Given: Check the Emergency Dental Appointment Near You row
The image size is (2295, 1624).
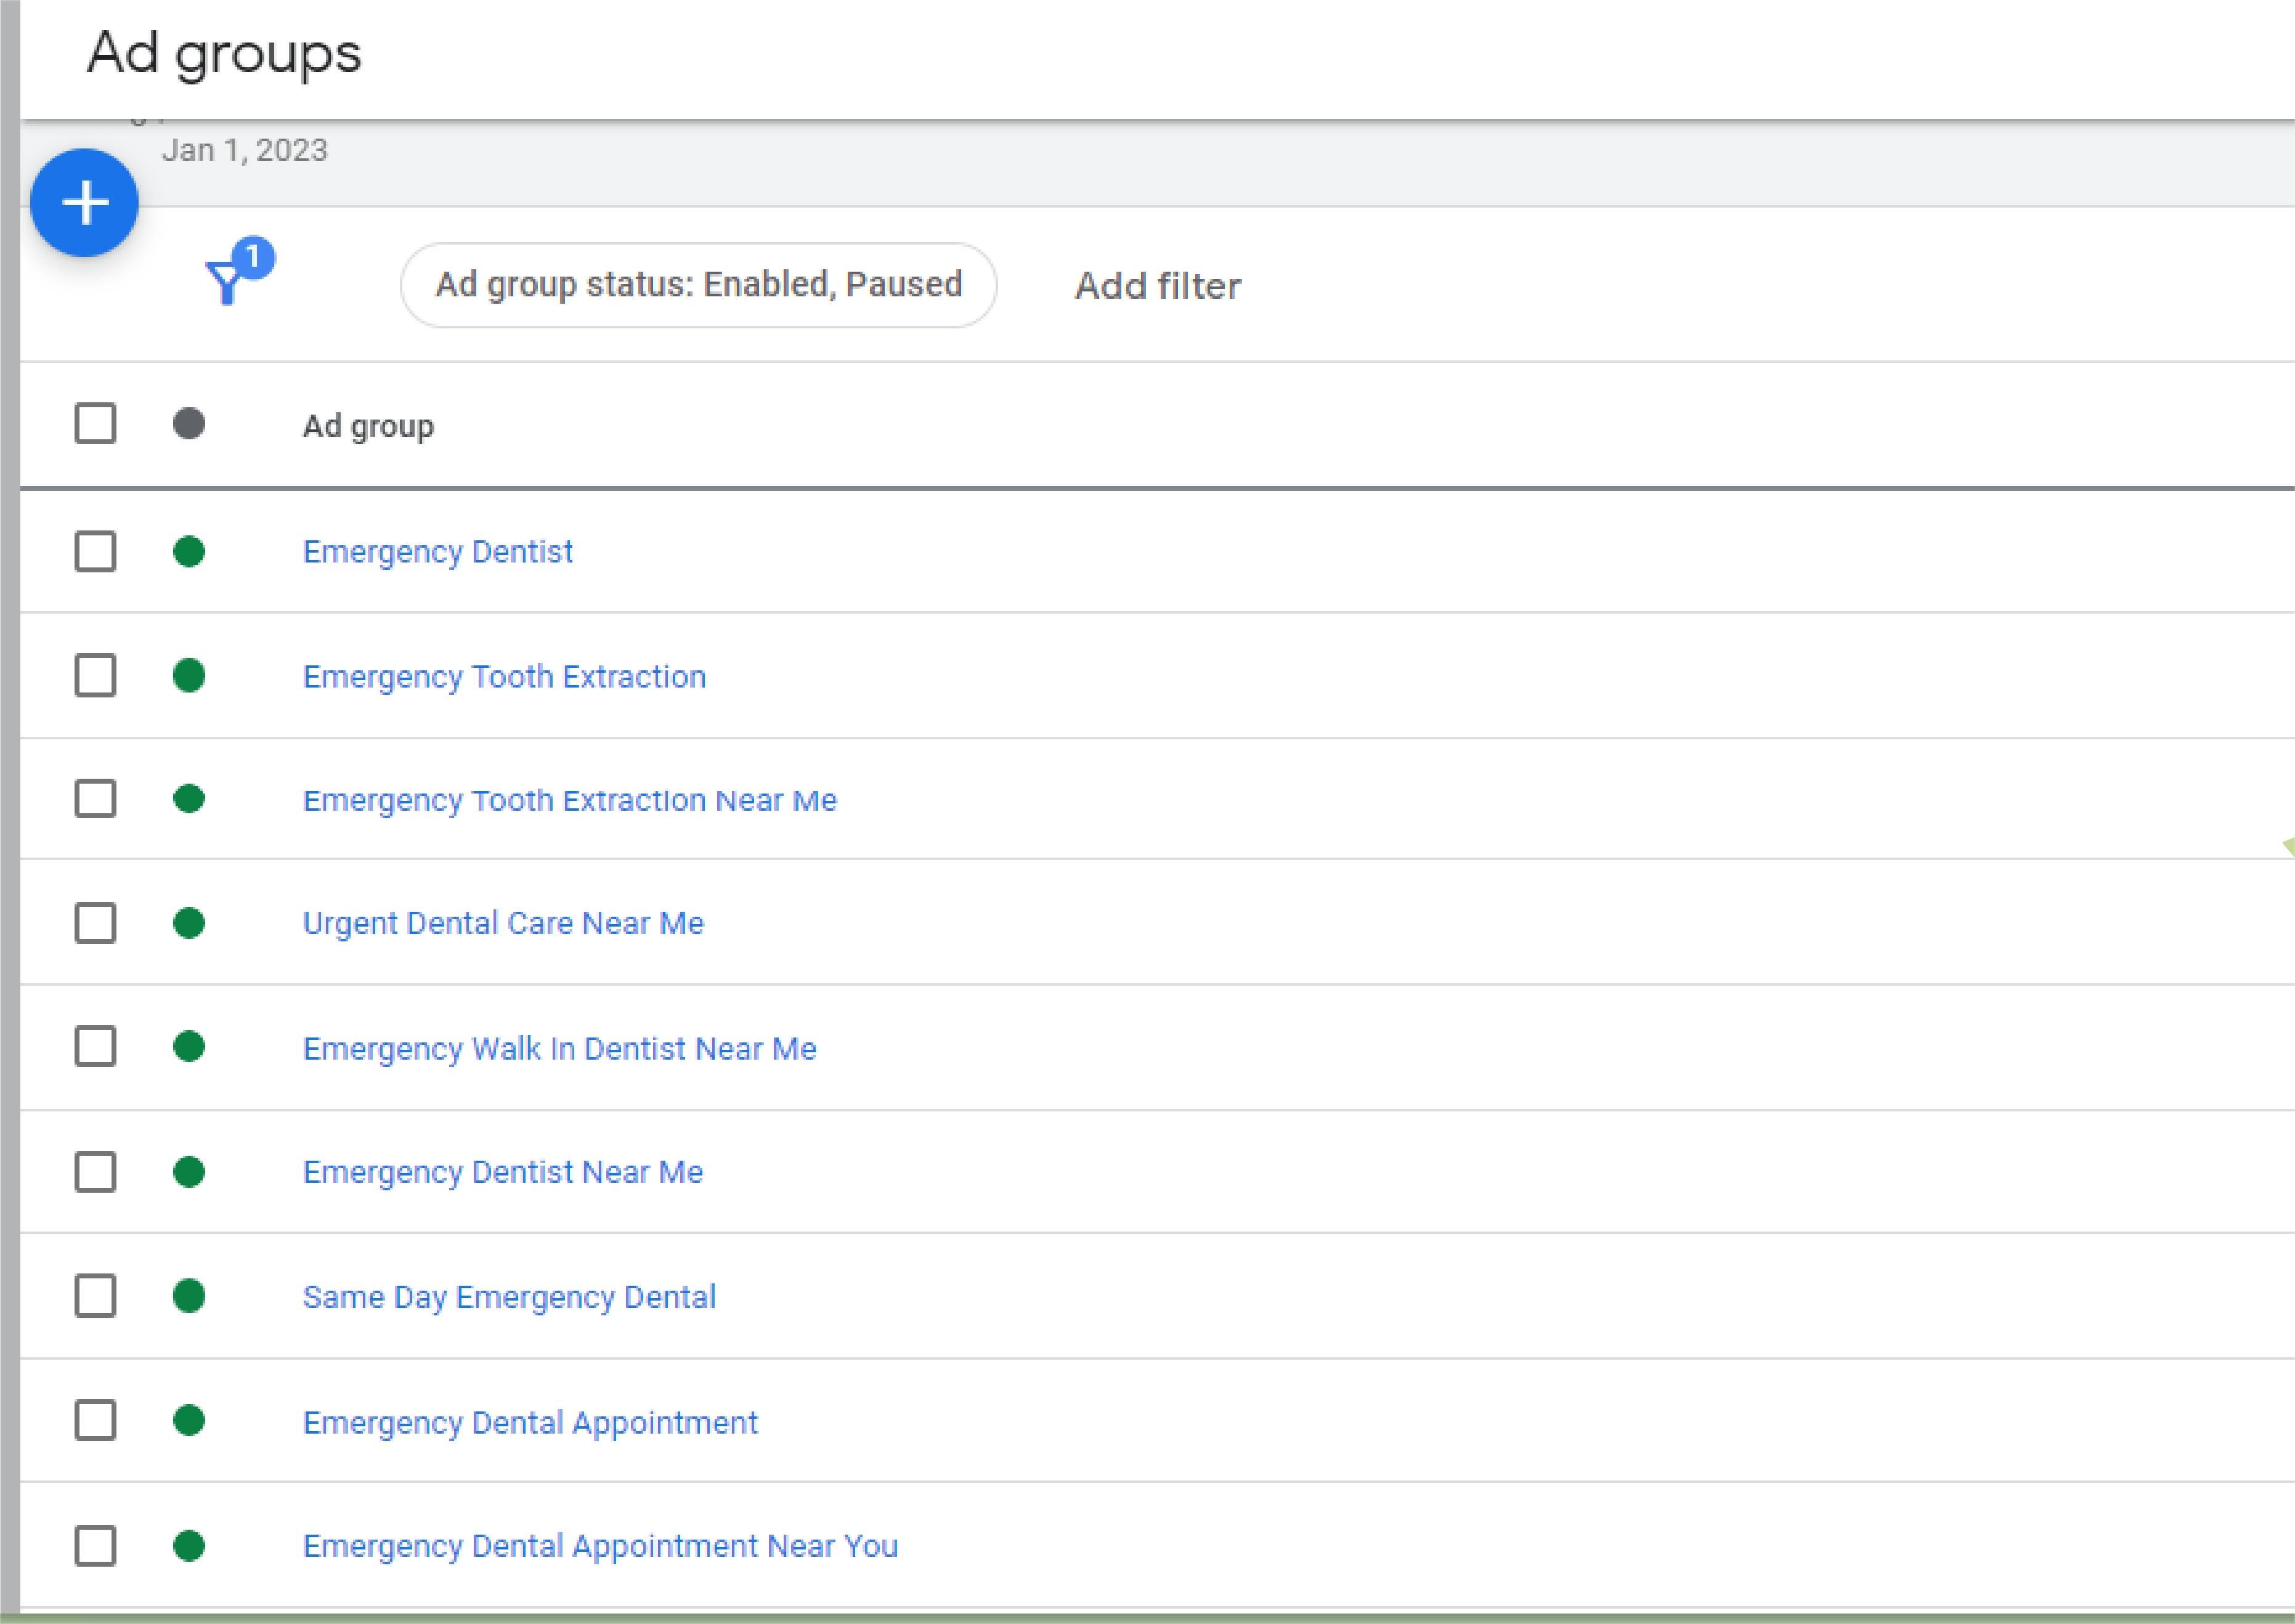Looking at the screenshot, I should point(95,1545).
